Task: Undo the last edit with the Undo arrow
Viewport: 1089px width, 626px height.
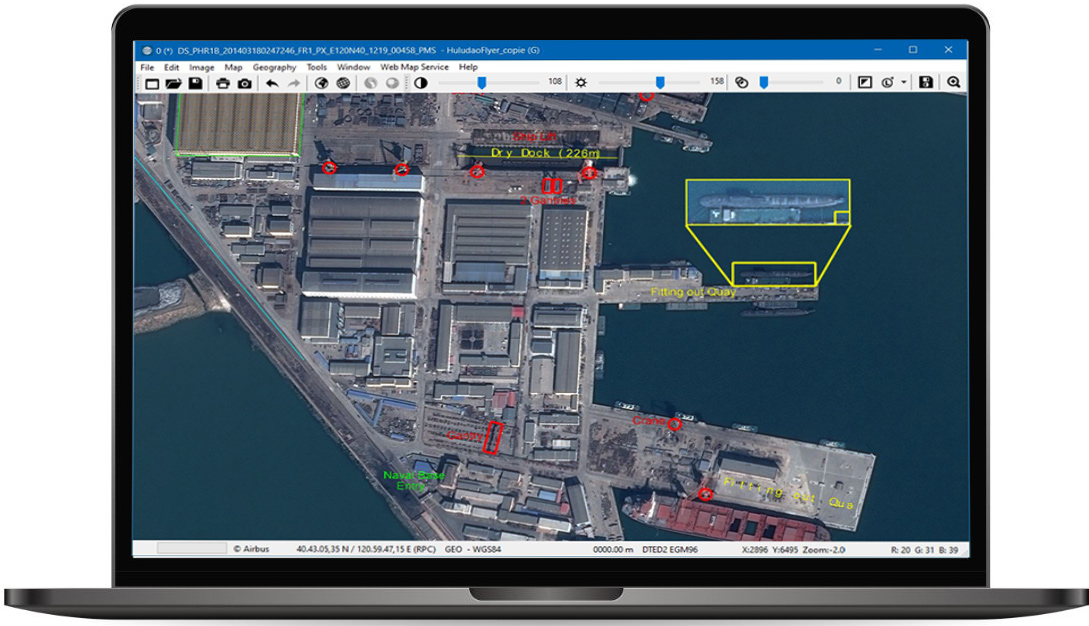Action: coord(271,82)
